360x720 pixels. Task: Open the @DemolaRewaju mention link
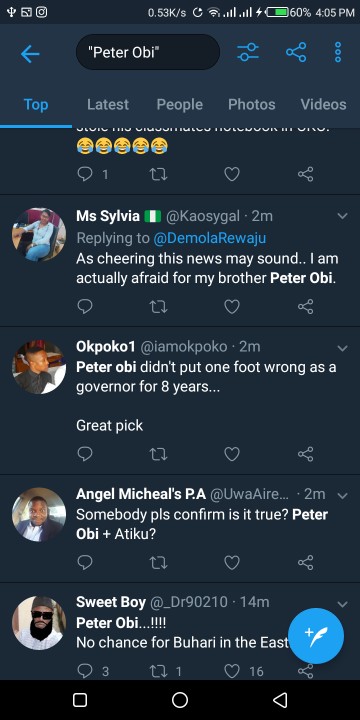[x=209, y=238]
